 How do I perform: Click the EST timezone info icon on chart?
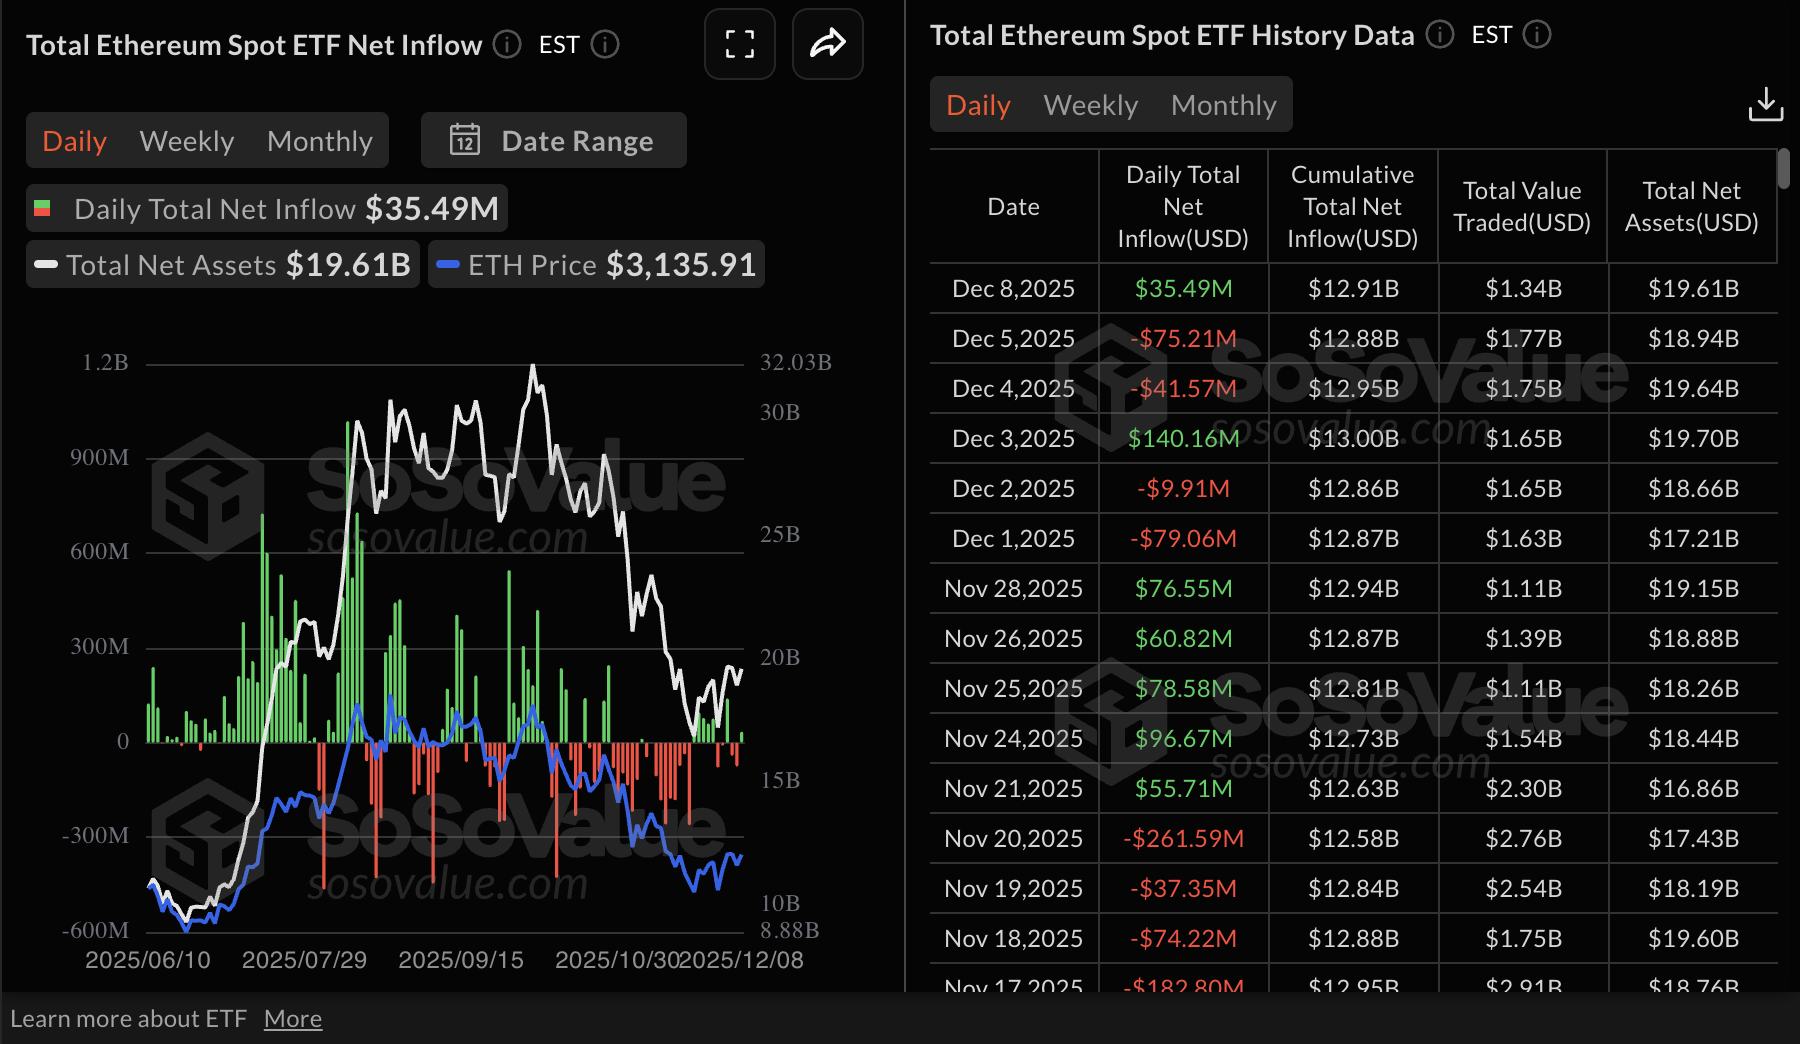604,44
